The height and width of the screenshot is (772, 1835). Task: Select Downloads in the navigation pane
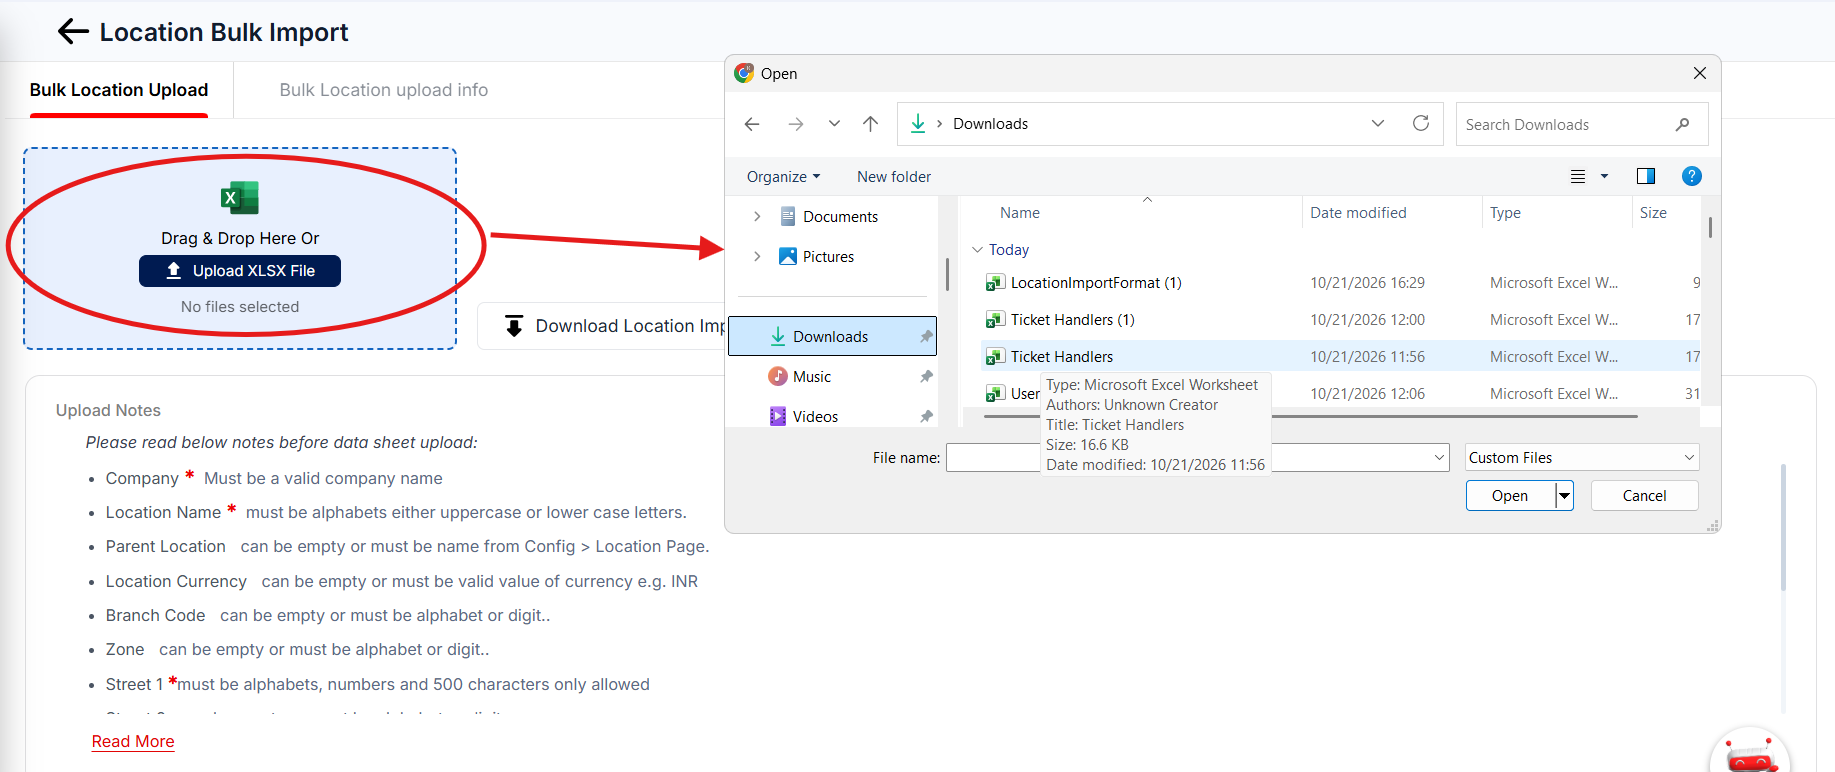tap(832, 336)
